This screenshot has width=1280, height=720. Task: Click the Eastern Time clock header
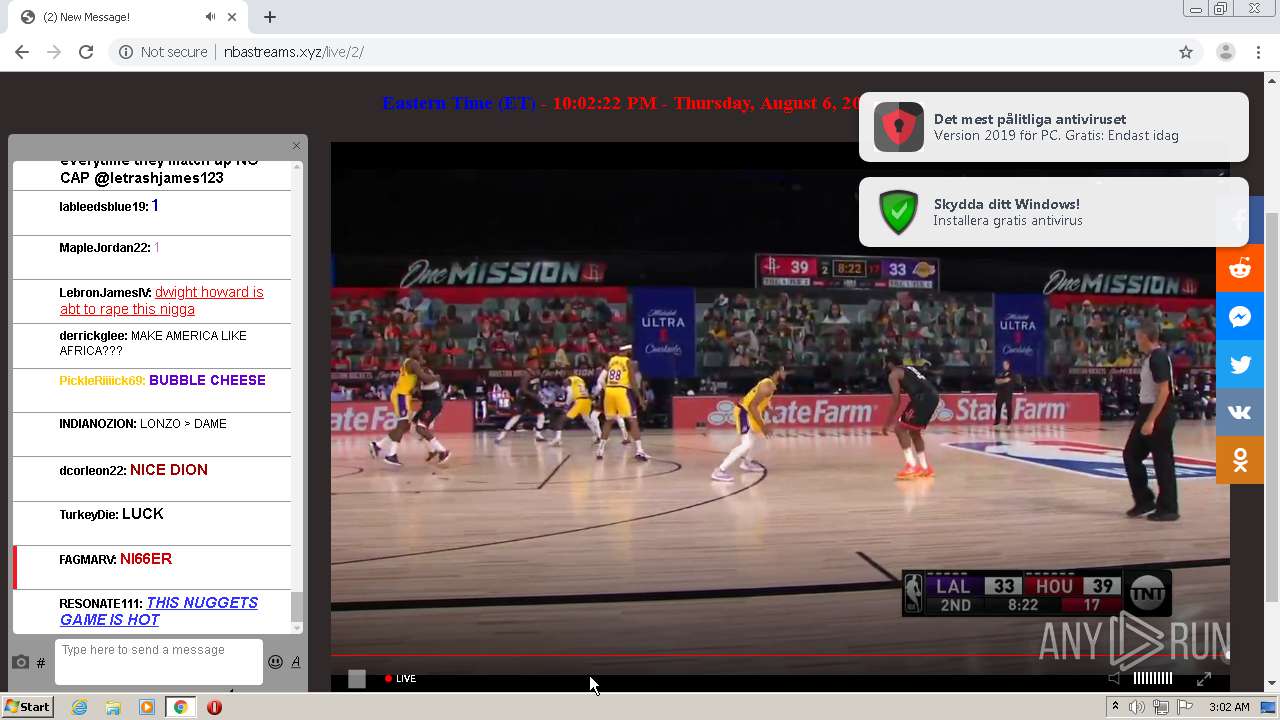coord(620,103)
